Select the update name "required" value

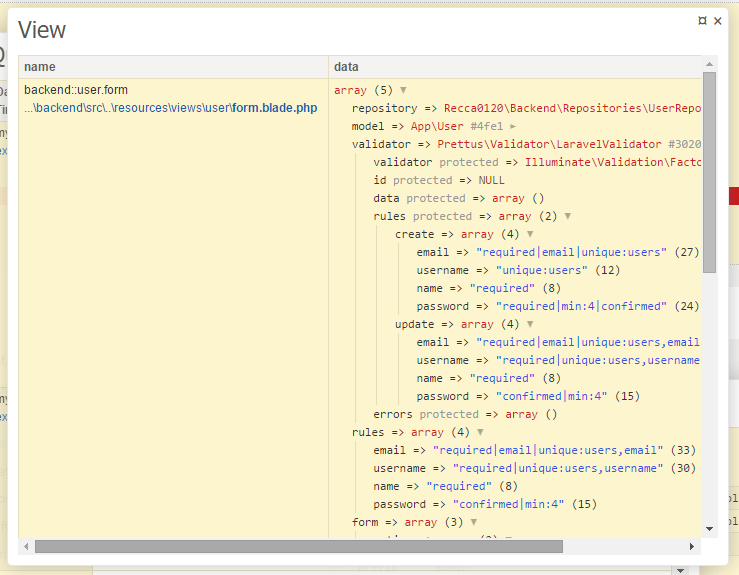(502, 378)
